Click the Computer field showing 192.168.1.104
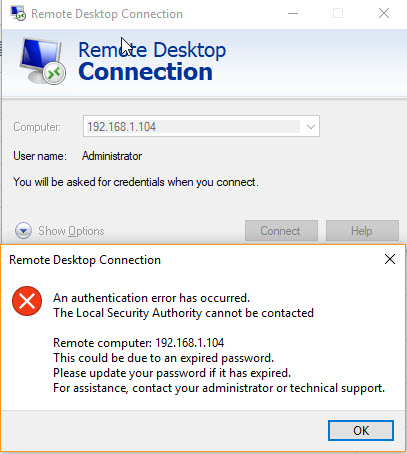This screenshot has width=407, height=454. pyautogui.click(x=201, y=126)
